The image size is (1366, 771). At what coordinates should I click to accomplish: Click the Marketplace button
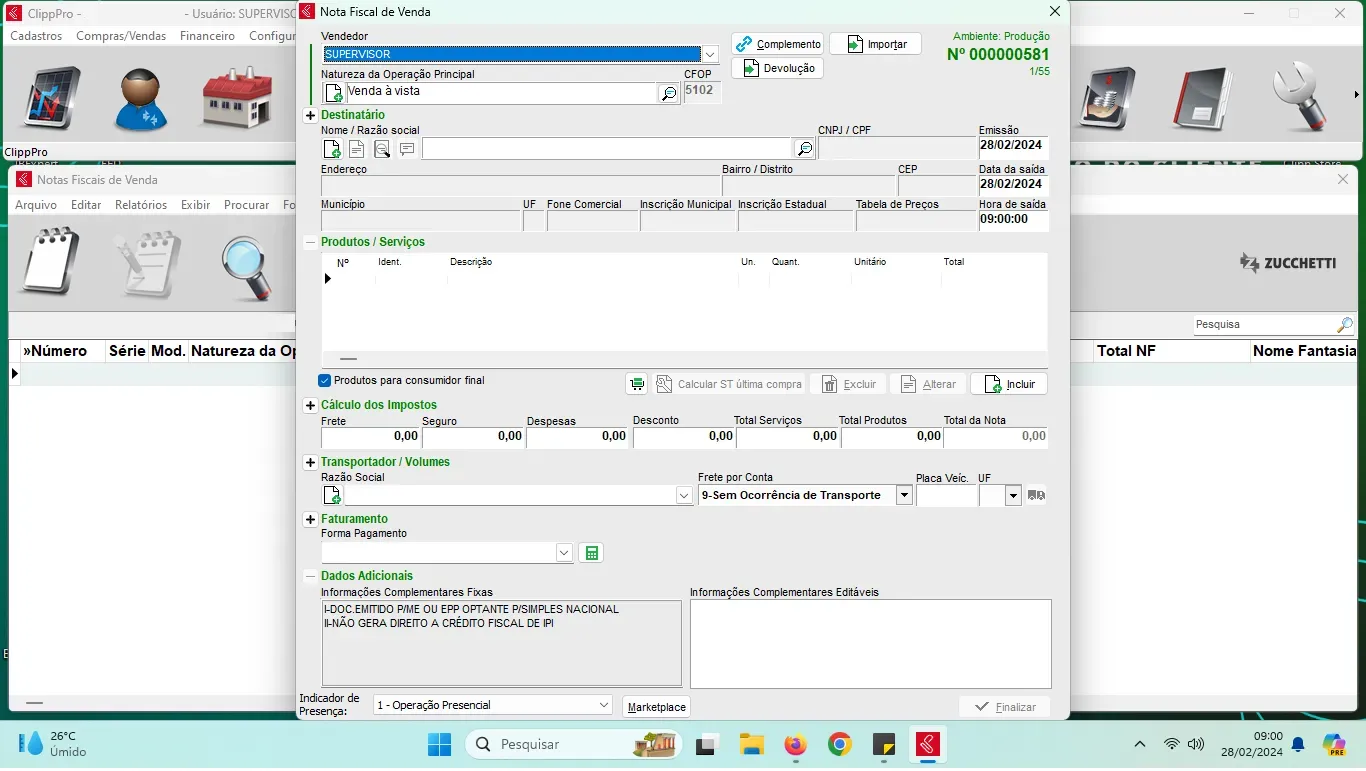(x=656, y=707)
